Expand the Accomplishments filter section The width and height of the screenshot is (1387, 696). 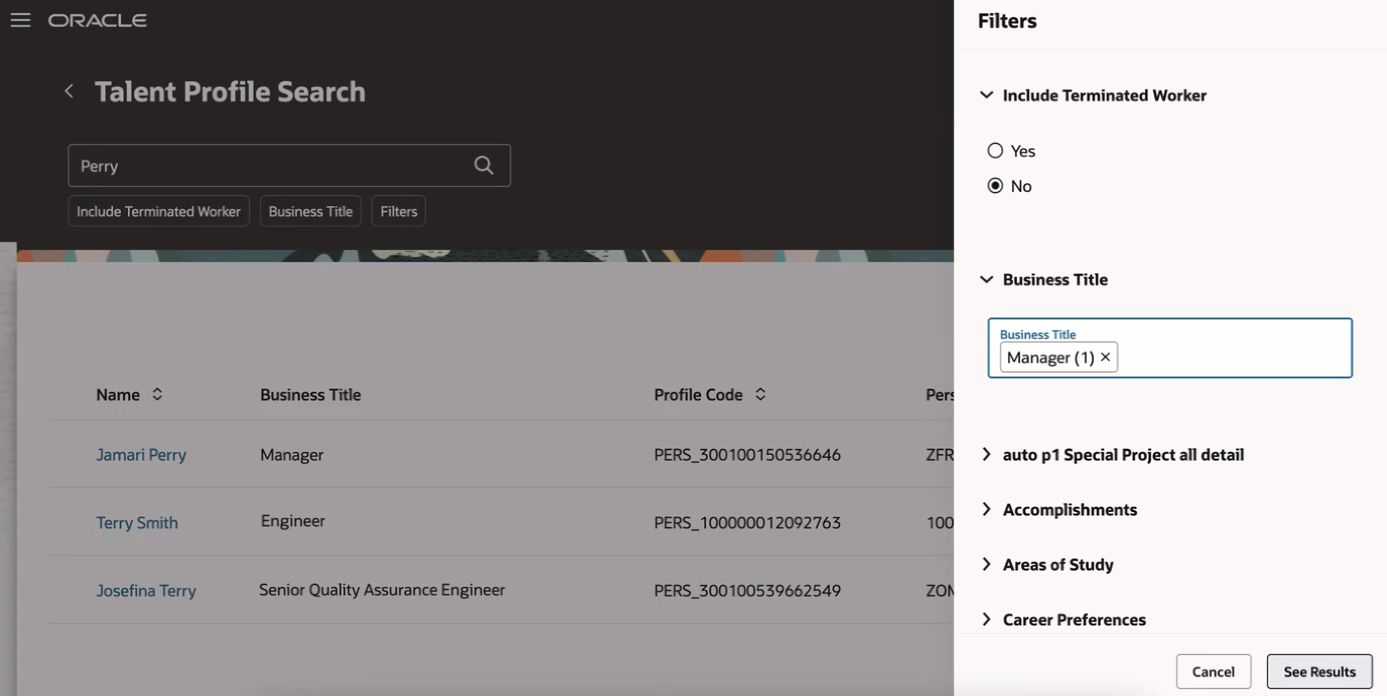[986, 509]
